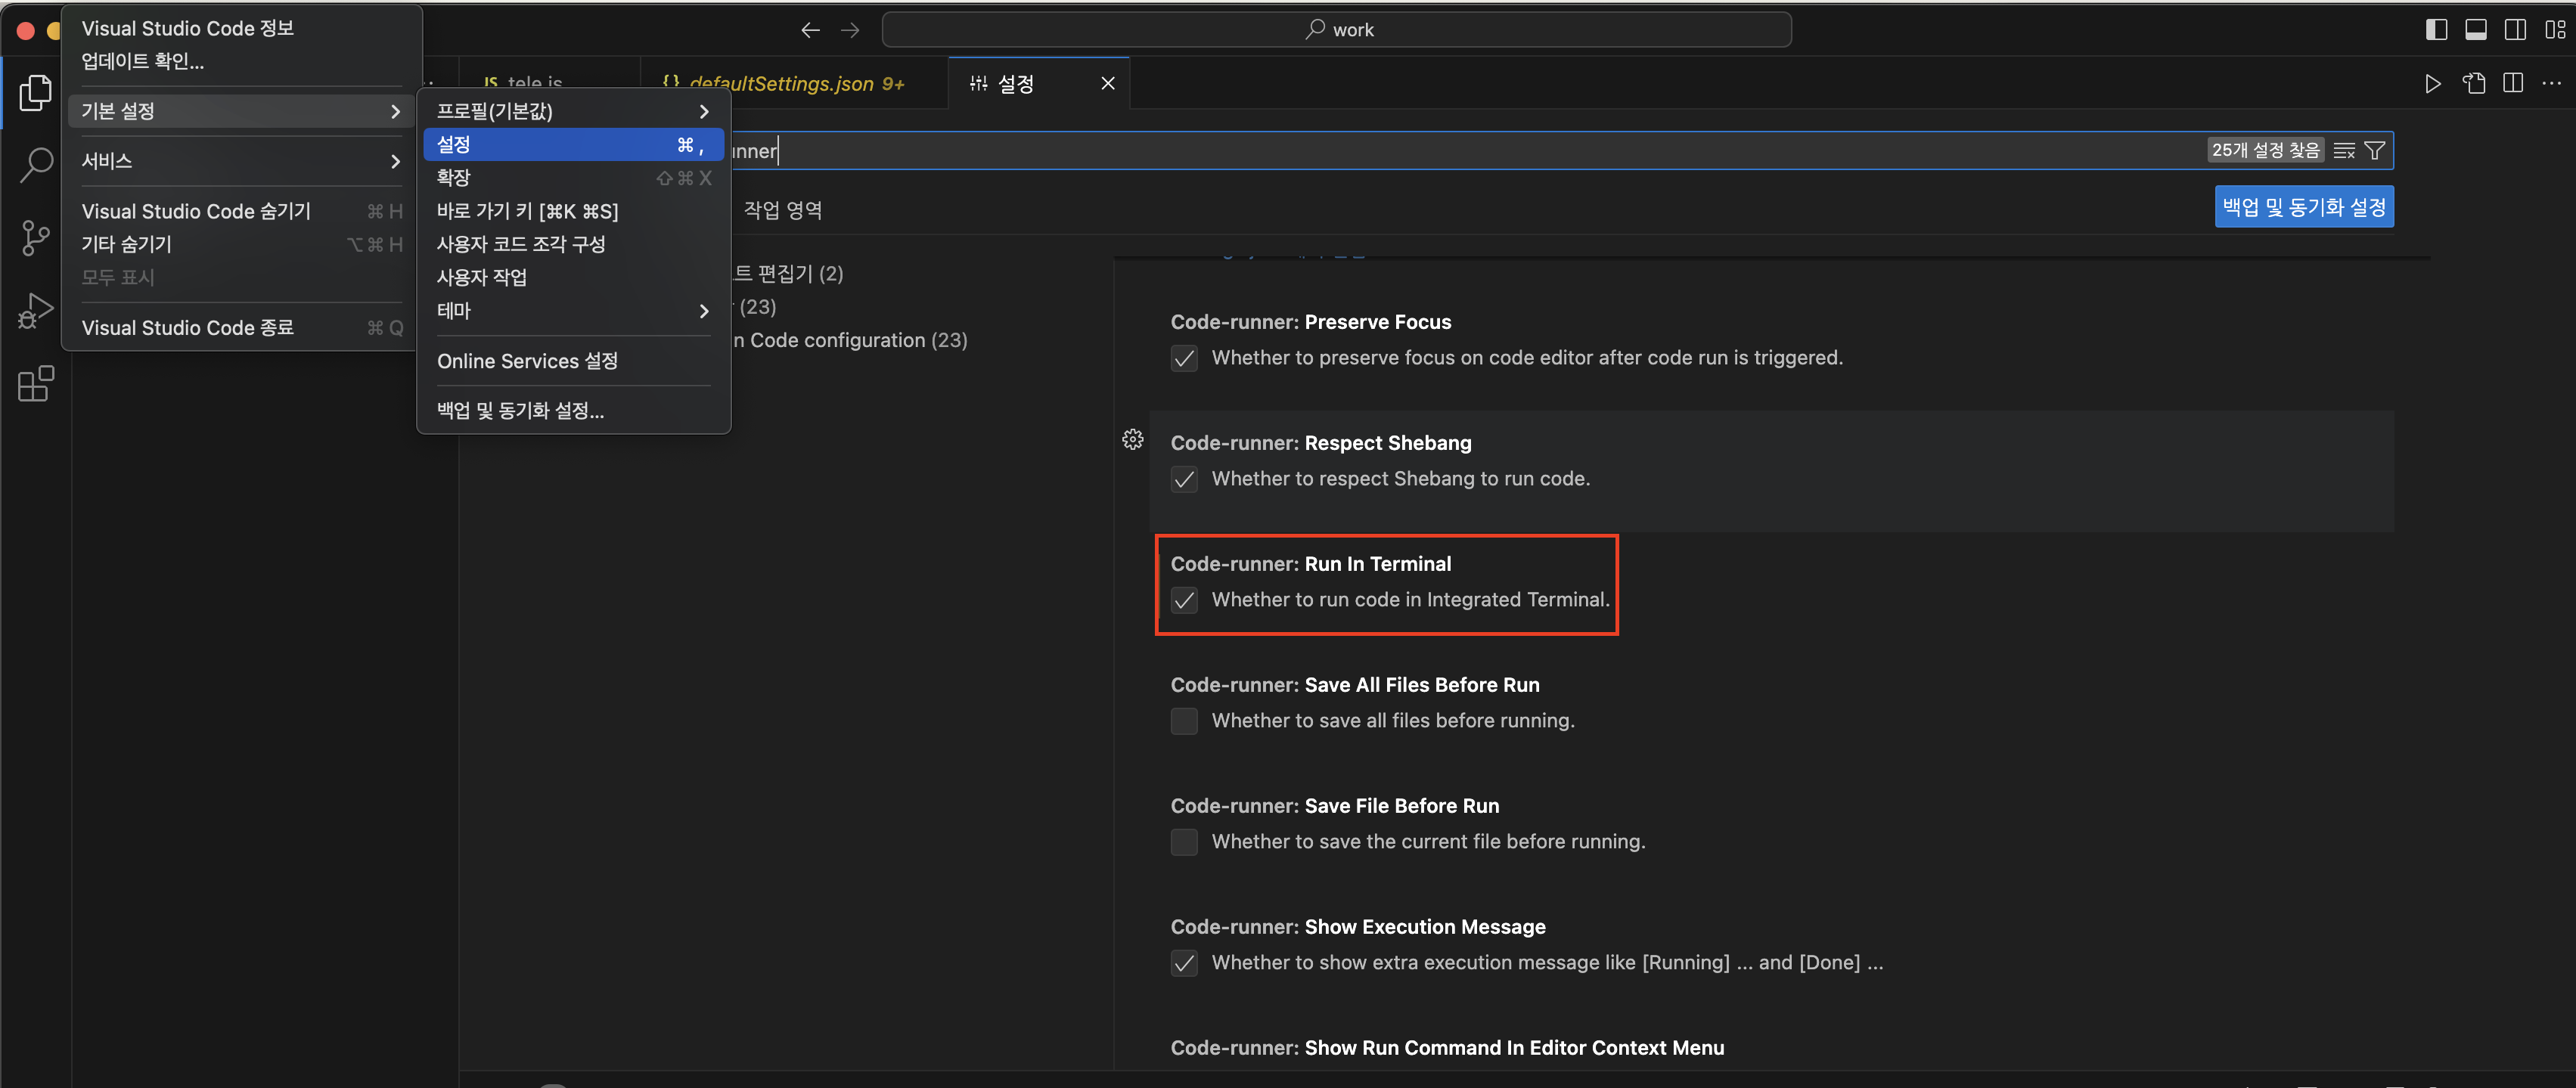Open gear menu for Respect Shebang setting
Screen dimensions: 2576x1088
pos(1132,439)
